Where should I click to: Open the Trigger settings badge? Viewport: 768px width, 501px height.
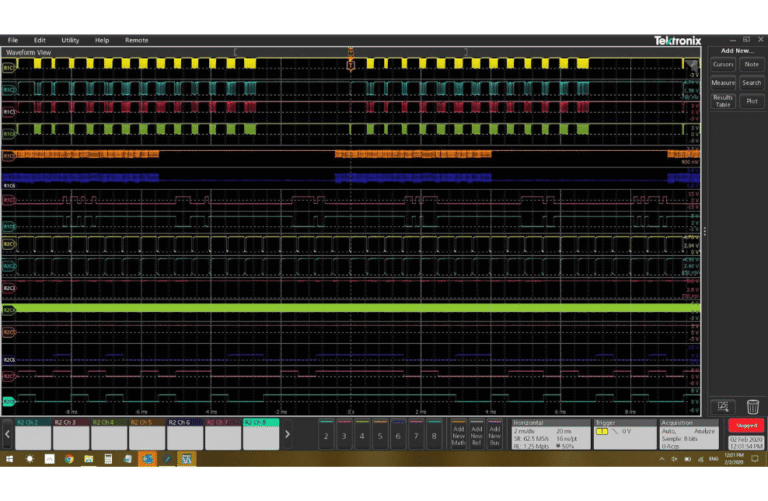tap(625, 434)
